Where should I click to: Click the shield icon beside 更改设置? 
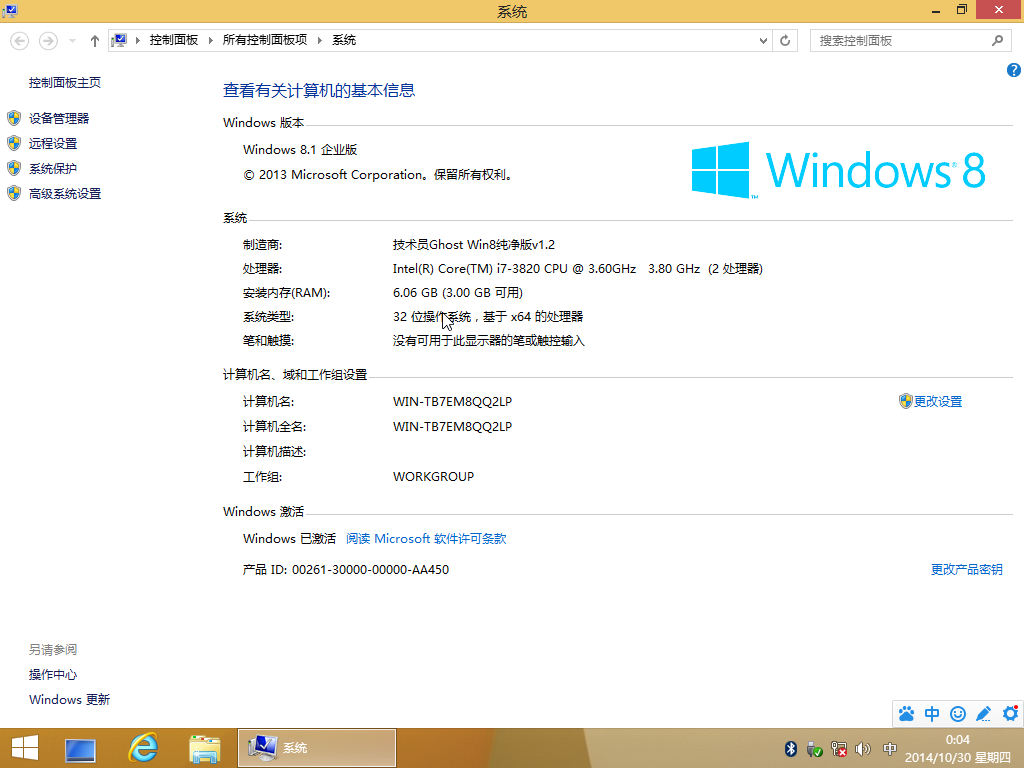pyautogui.click(x=905, y=401)
